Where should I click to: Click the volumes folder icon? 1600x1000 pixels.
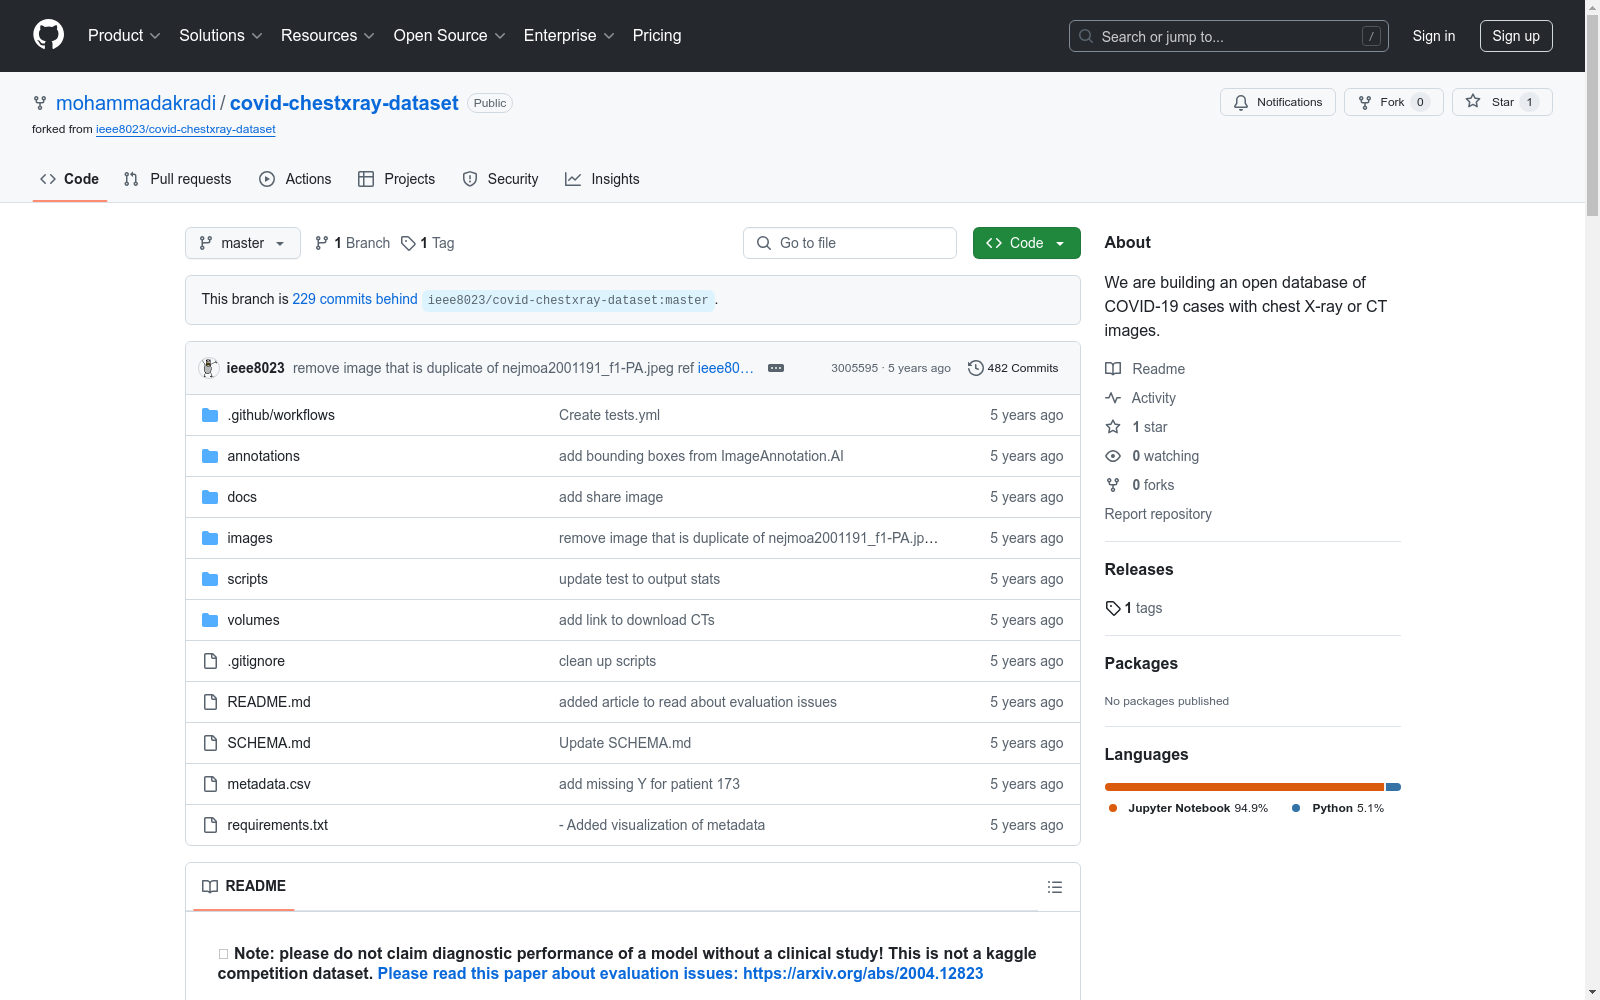210,620
